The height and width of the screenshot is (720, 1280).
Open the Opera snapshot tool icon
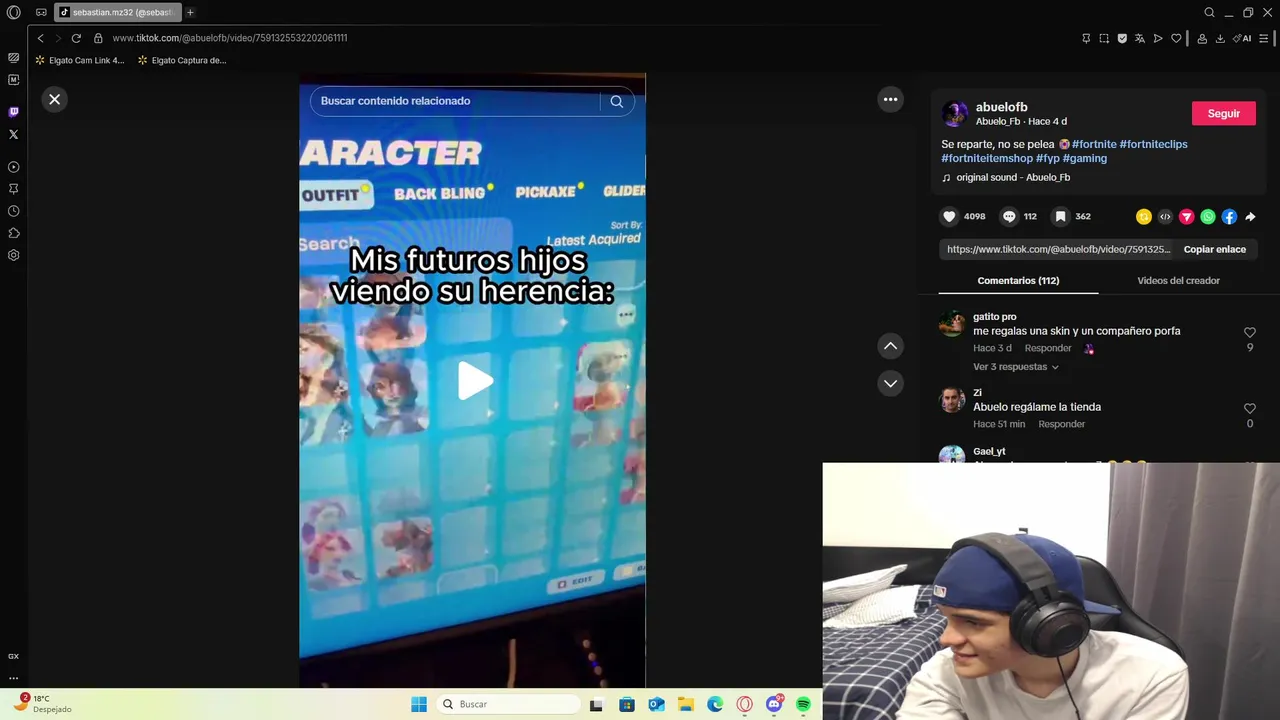pyautogui.click(x=1104, y=39)
